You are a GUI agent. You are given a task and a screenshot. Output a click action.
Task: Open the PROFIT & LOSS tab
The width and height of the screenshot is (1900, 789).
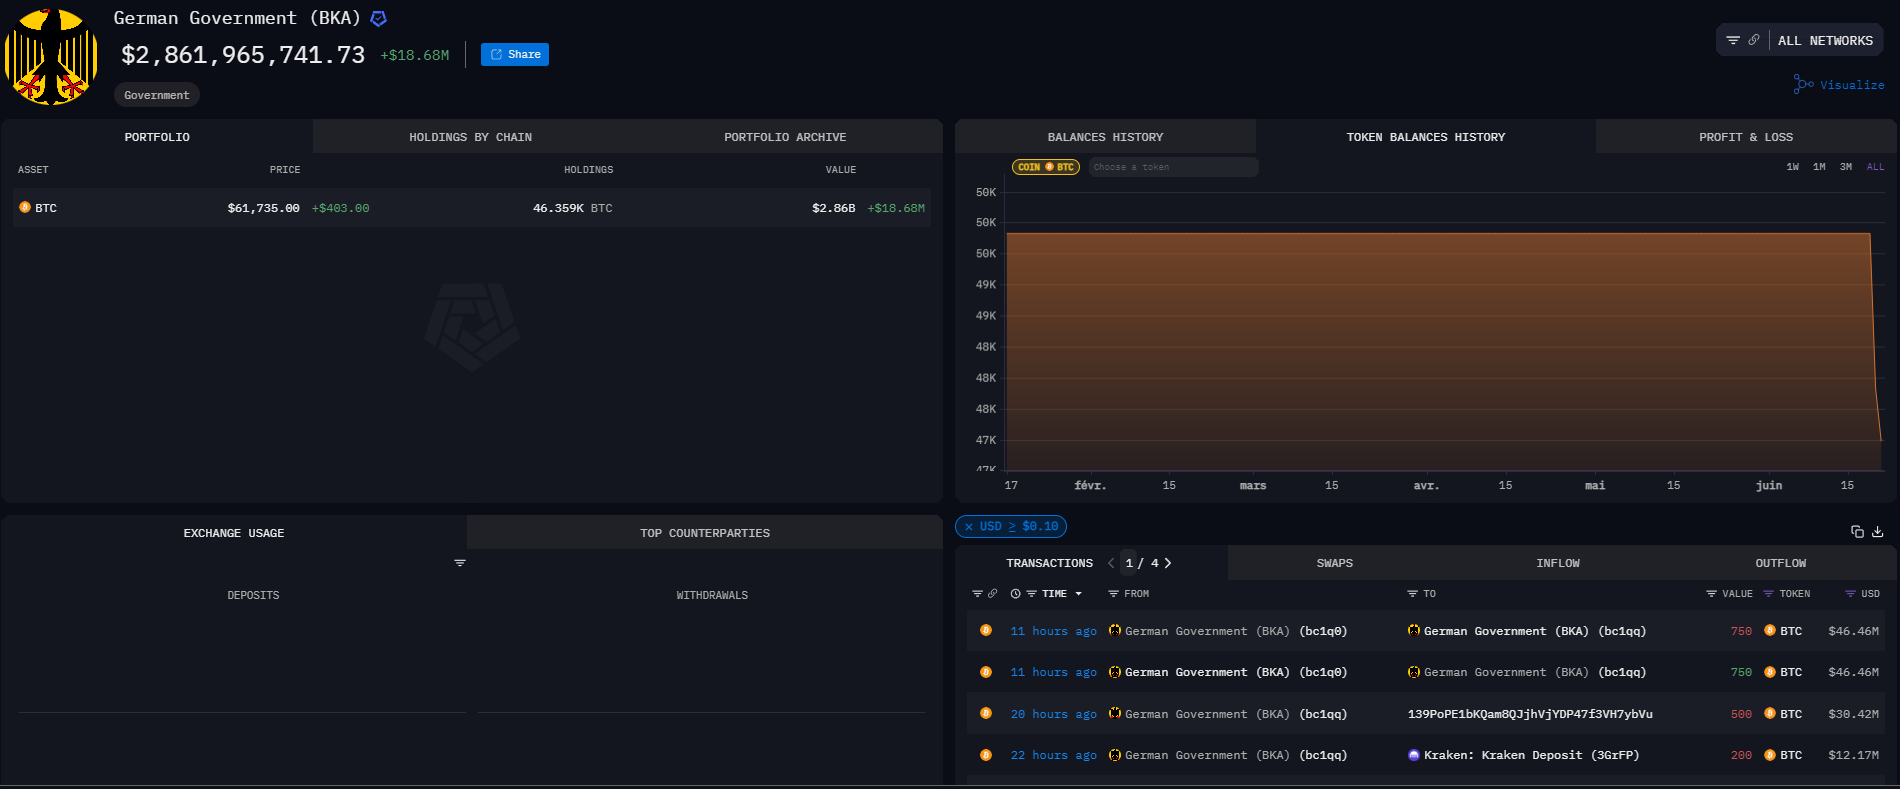click(1746, 137)
